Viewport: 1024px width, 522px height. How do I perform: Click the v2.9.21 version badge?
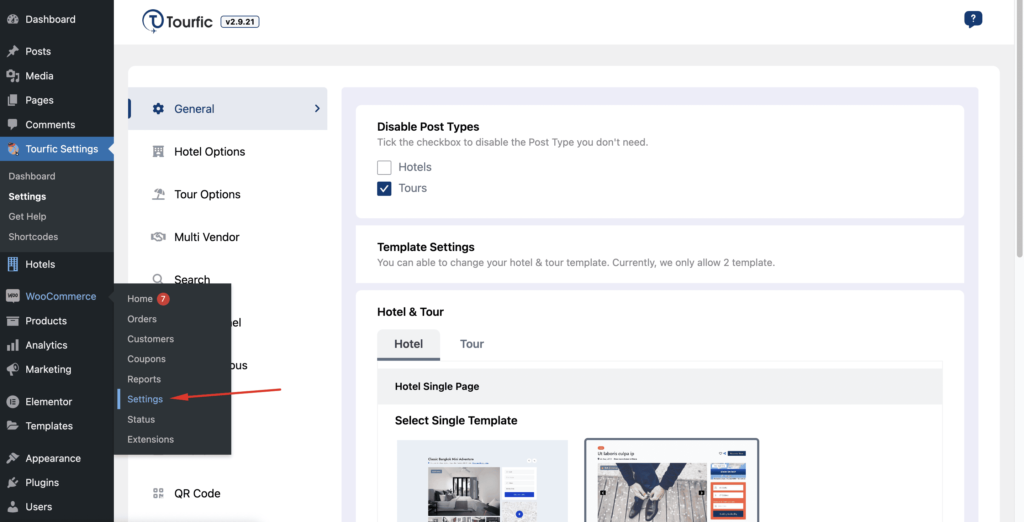coord(240,22)
